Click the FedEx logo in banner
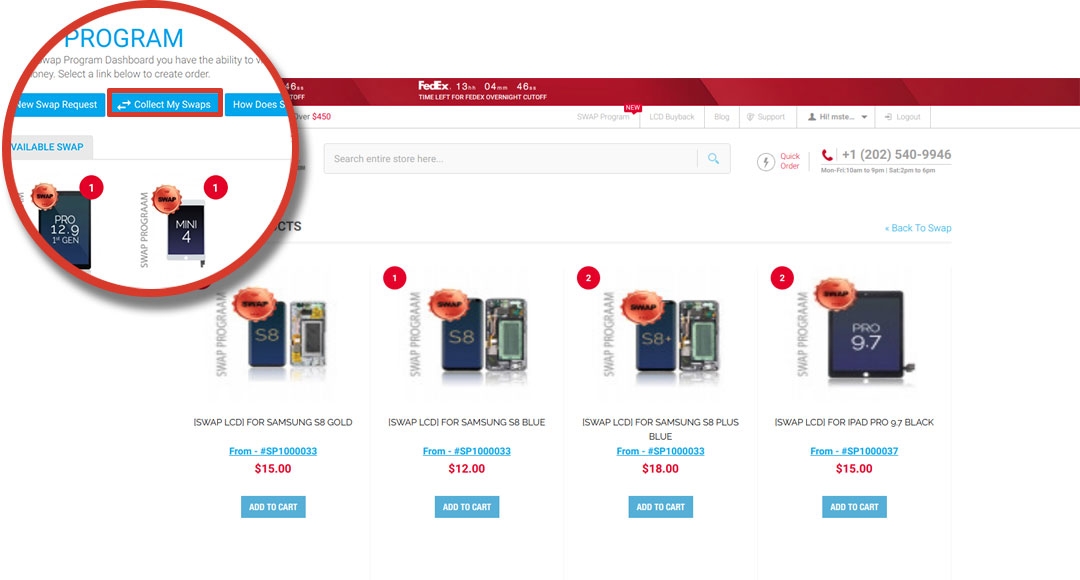Screen dimensions: 1080x580 (x=433, y=86)
